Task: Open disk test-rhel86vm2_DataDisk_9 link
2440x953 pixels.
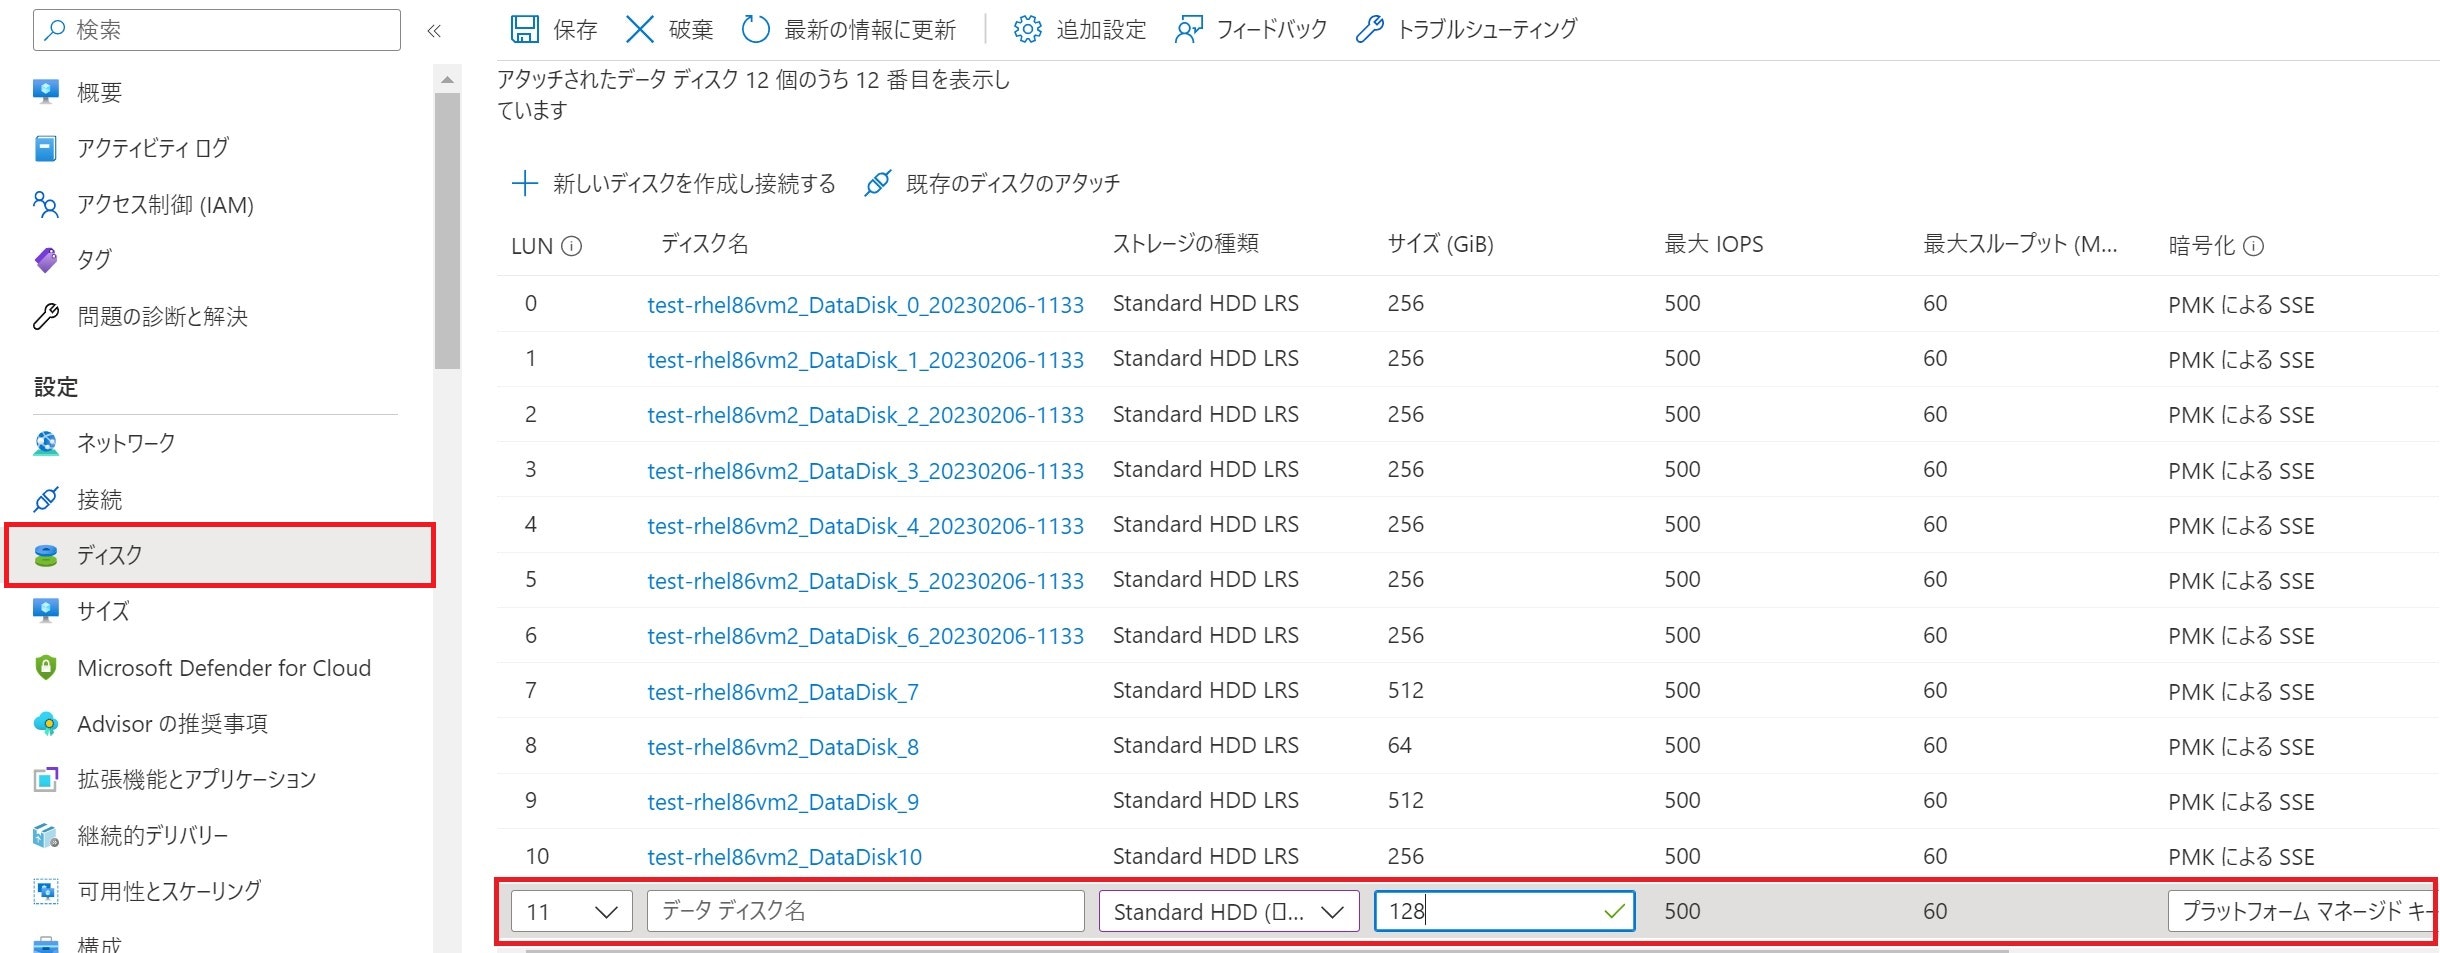Action: (782, 802)
